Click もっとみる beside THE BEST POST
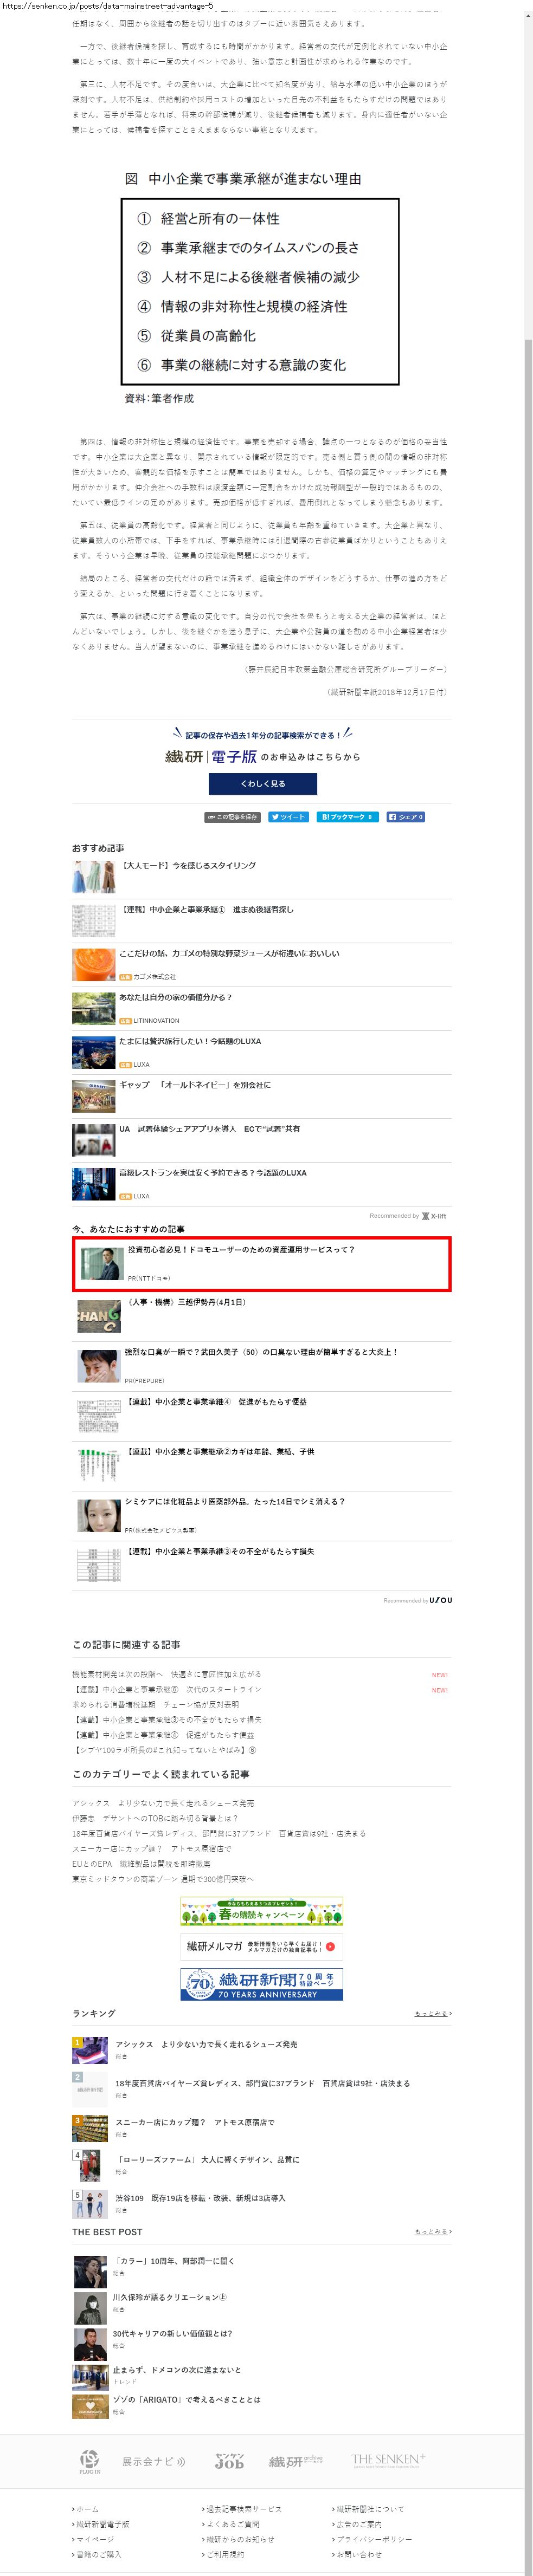533x2576 pixels. [433, 2232]
